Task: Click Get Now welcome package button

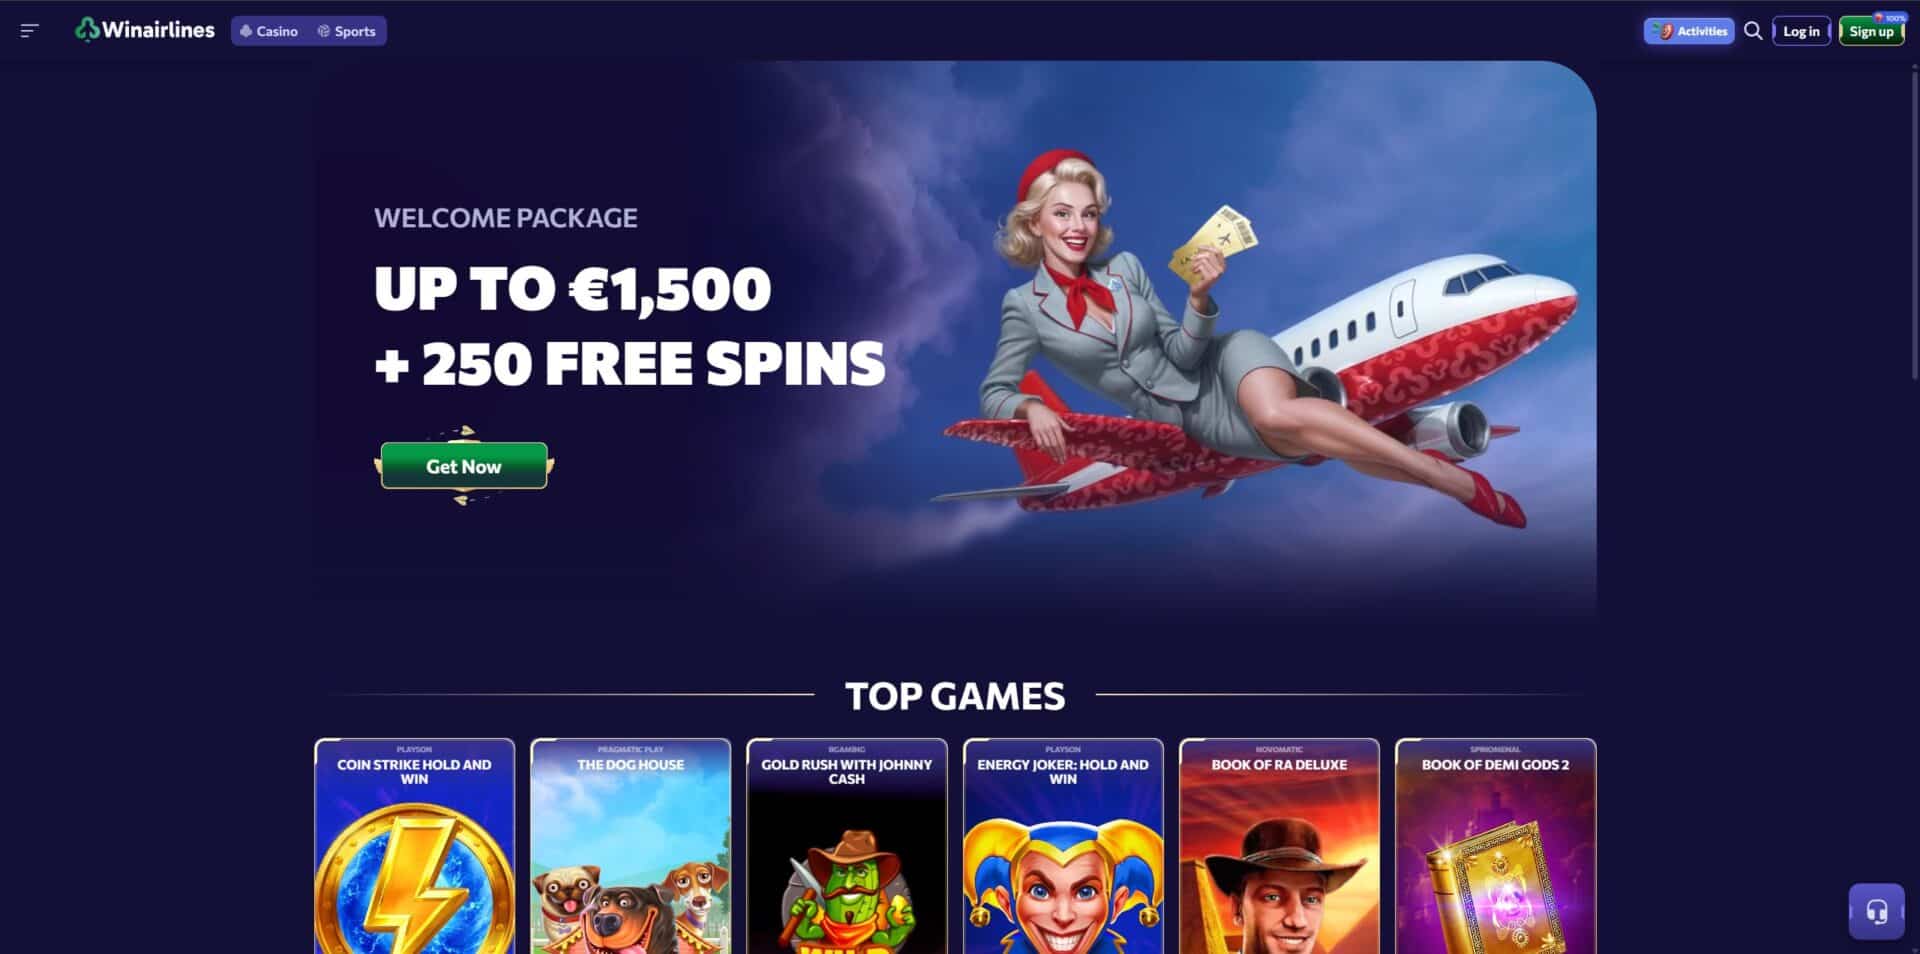Action: [x=464, y=466]
